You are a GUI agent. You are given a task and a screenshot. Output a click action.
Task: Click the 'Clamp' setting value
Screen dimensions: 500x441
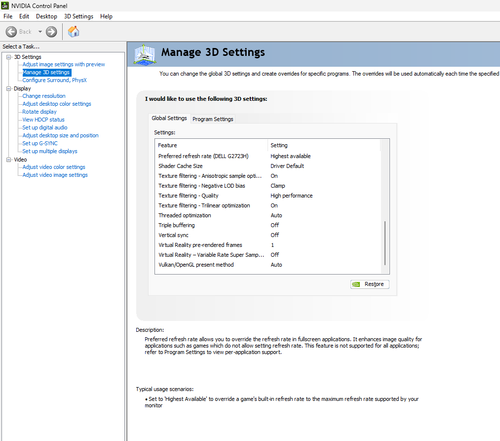[278, 186]
